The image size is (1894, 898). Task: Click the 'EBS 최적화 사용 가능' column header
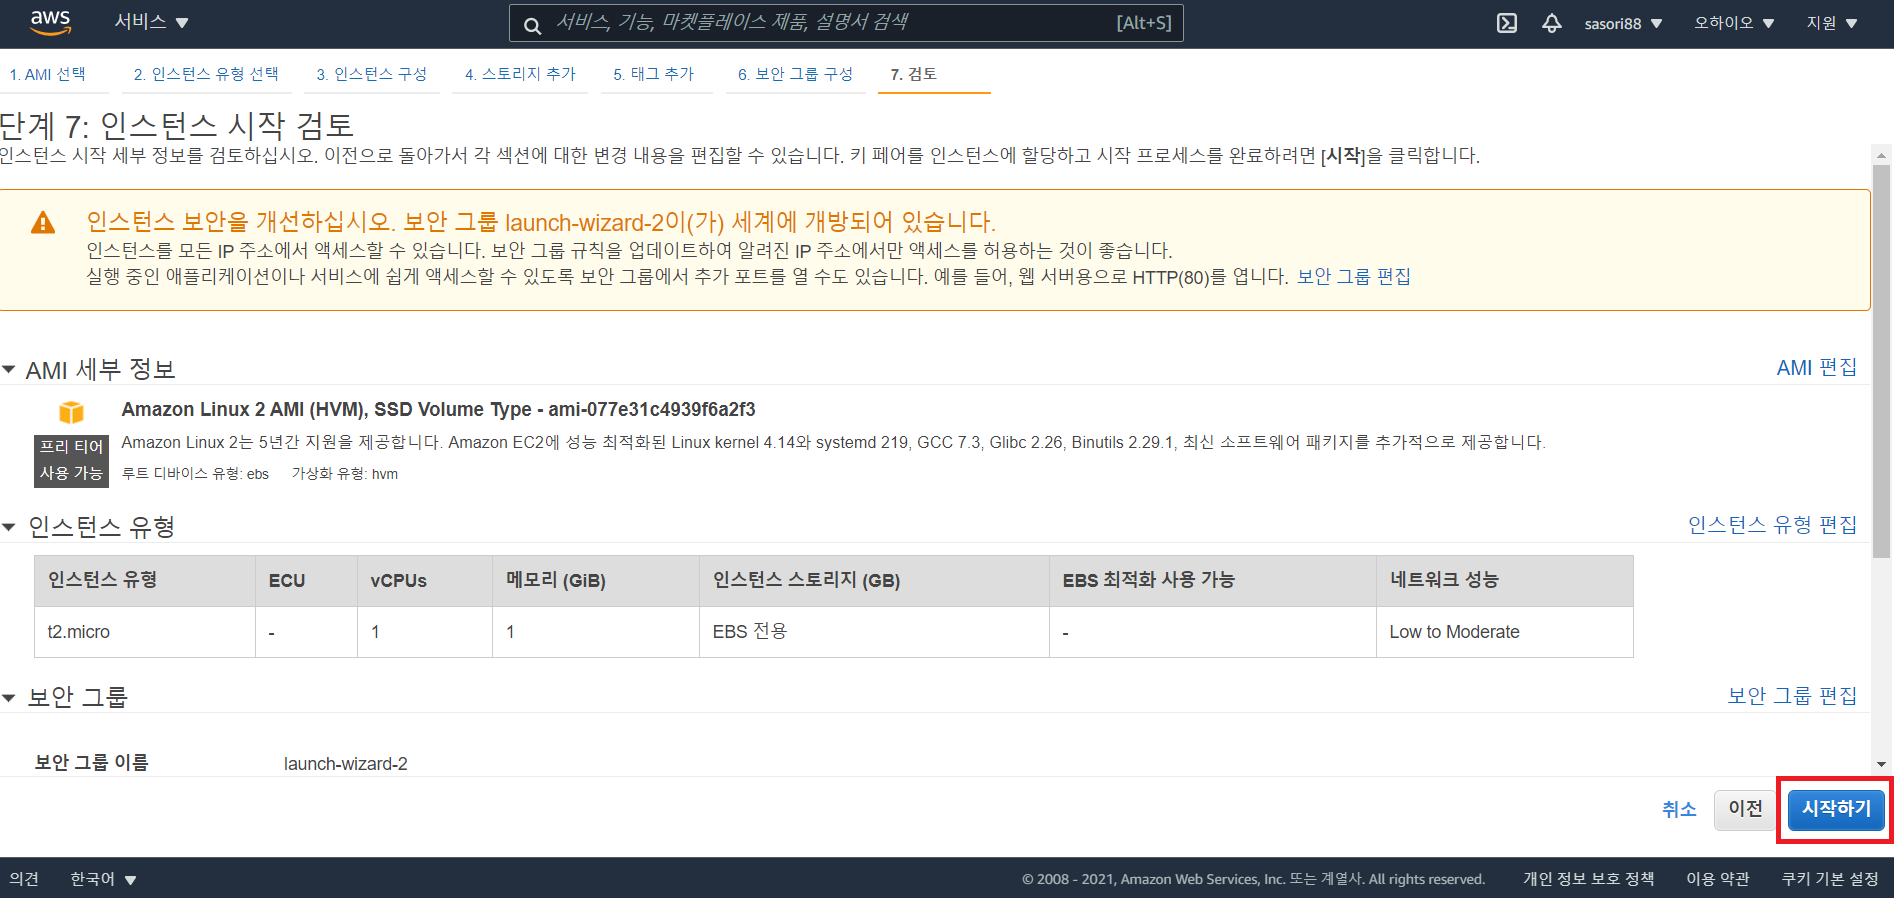[1213, 581]
